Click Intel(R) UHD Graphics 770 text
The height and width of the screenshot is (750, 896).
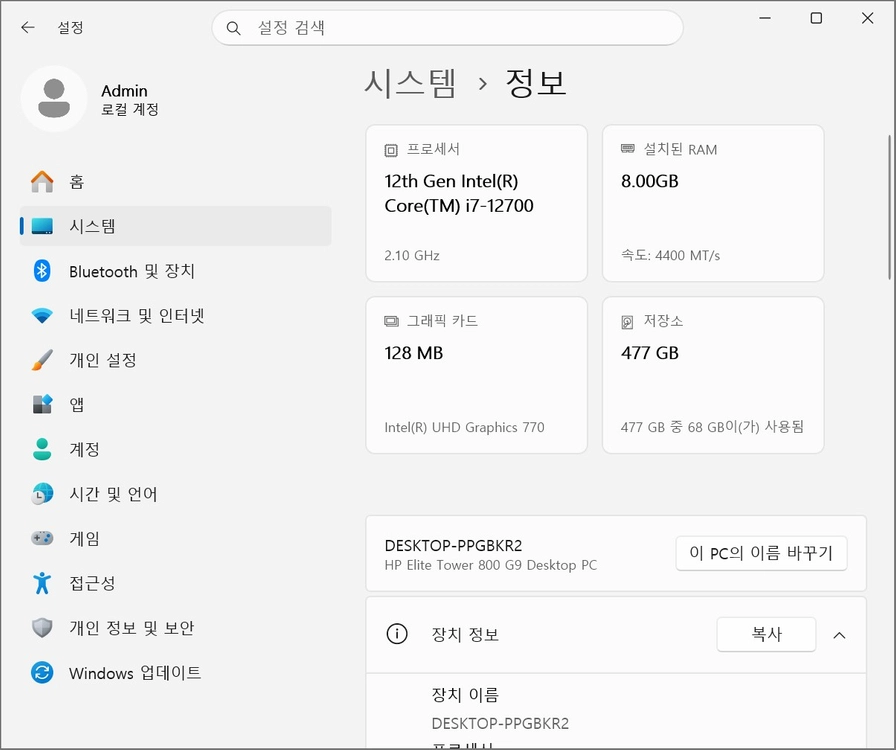464,427
